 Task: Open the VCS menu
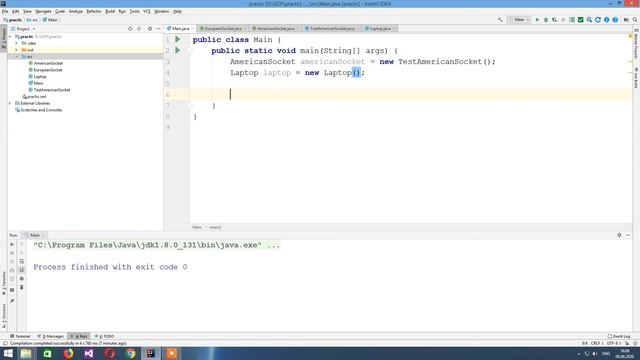147,11
